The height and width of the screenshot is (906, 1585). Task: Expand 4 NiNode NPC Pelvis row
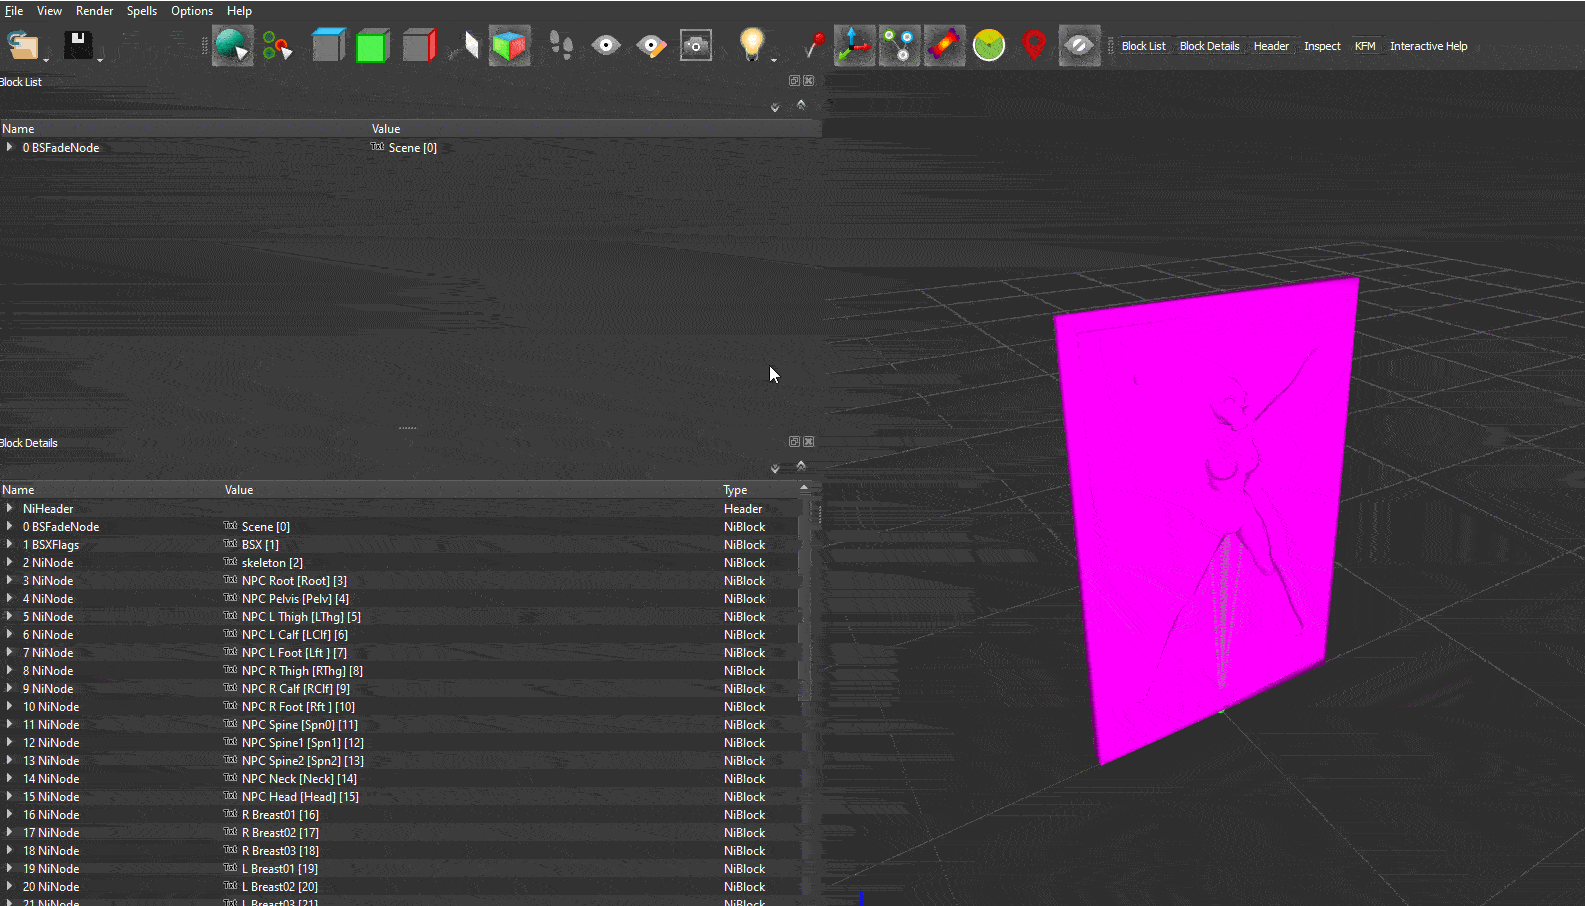(10, 598)
